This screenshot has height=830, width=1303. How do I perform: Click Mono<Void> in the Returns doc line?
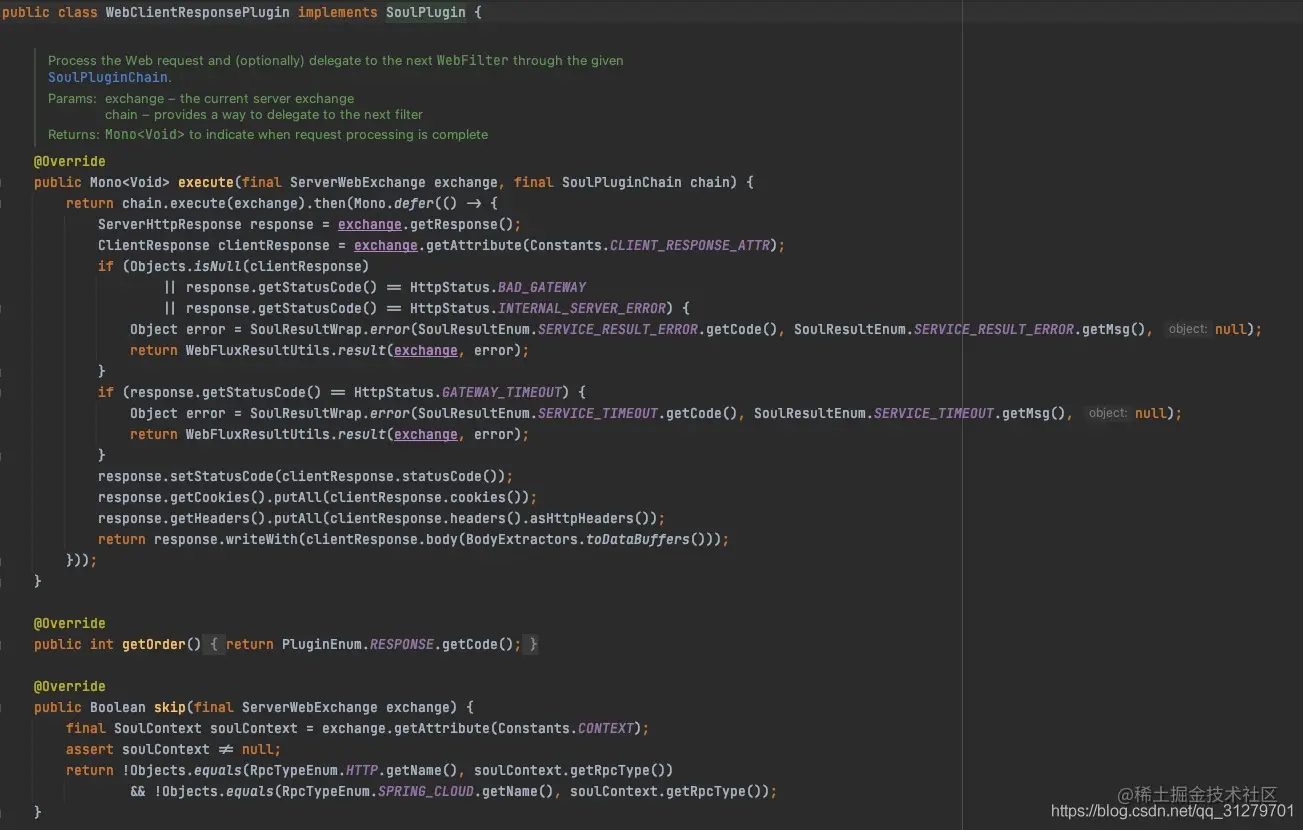(145, 135)
